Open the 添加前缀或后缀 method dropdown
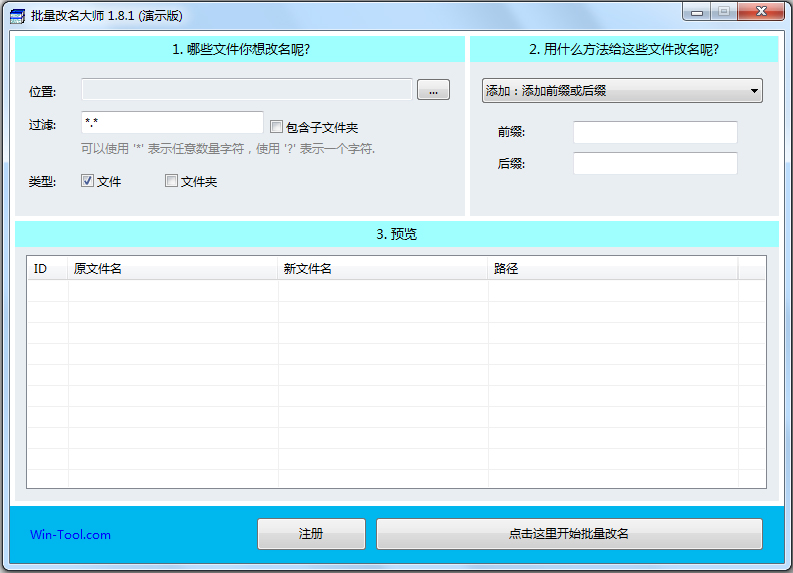Screen dimensions: 793x573 tap(622, 91)
